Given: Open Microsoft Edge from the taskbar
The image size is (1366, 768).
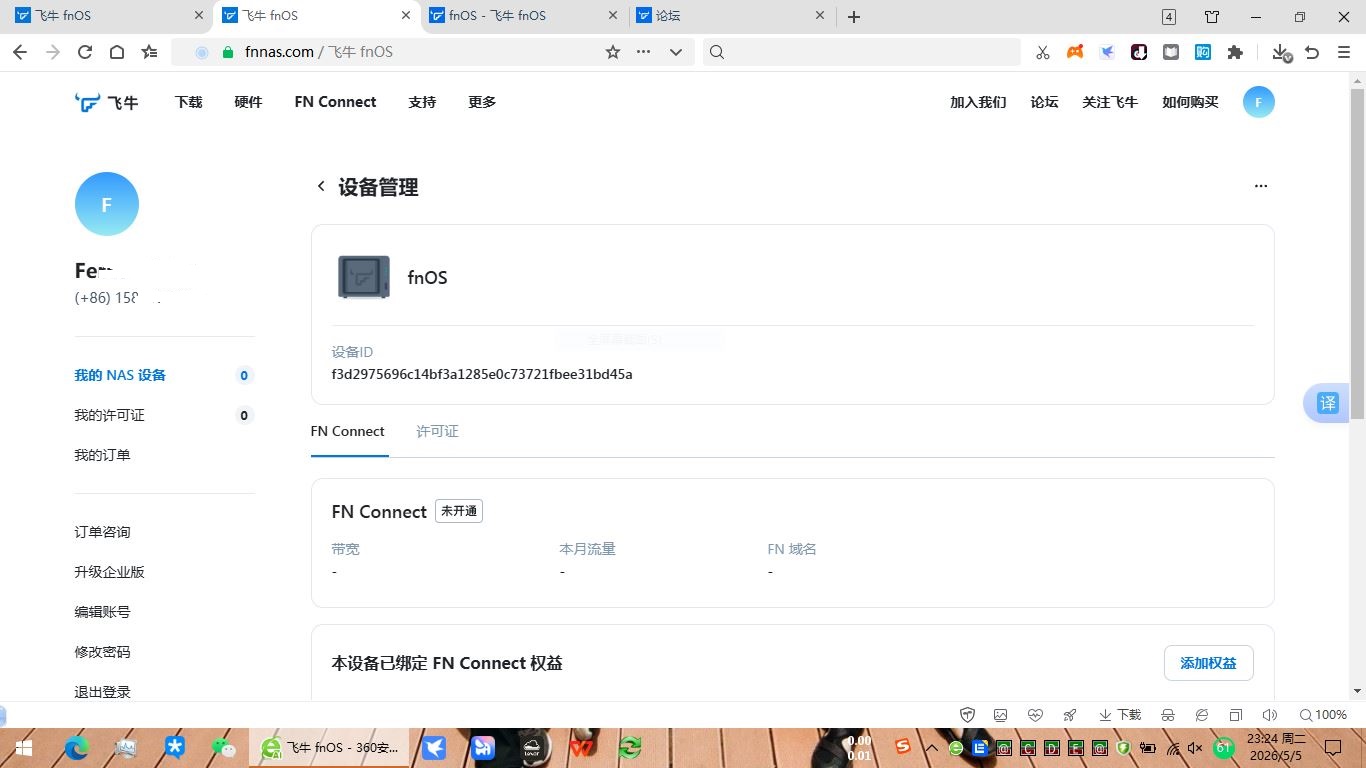Looking at the screenshot, I should 76,747.
